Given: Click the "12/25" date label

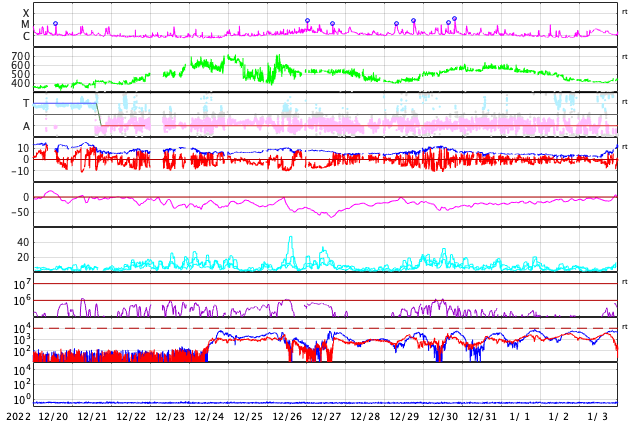Looking at the screenshot, I should (x=248, y=416).
